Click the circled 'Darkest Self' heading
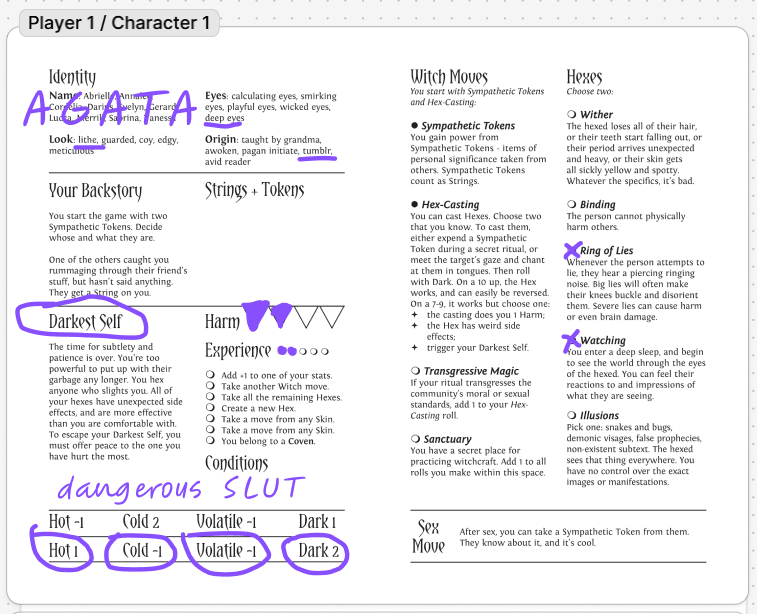The image size is (757, 614). [84, 322]
